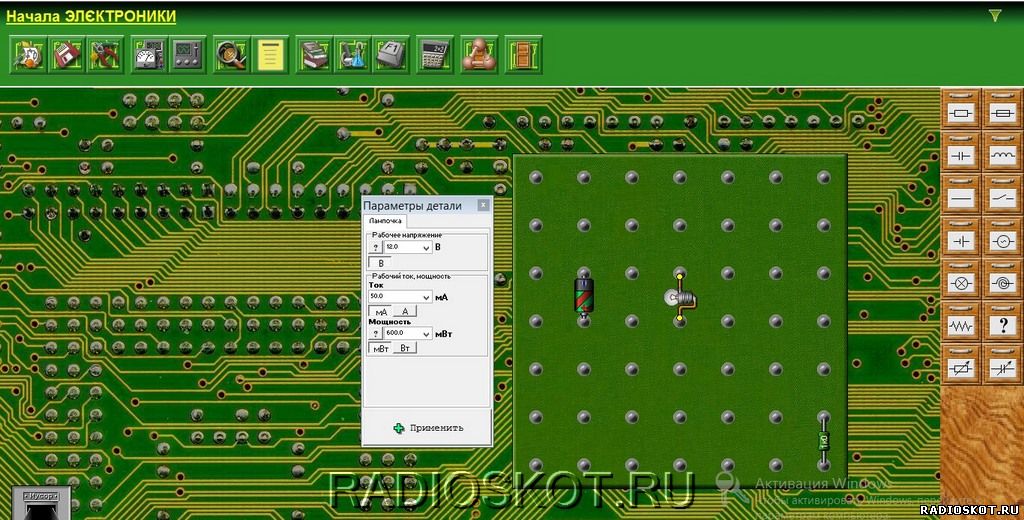The image size is (1024, 520).
Task: Open the oscilloscope tool icon
Action: tap(188, 54)
